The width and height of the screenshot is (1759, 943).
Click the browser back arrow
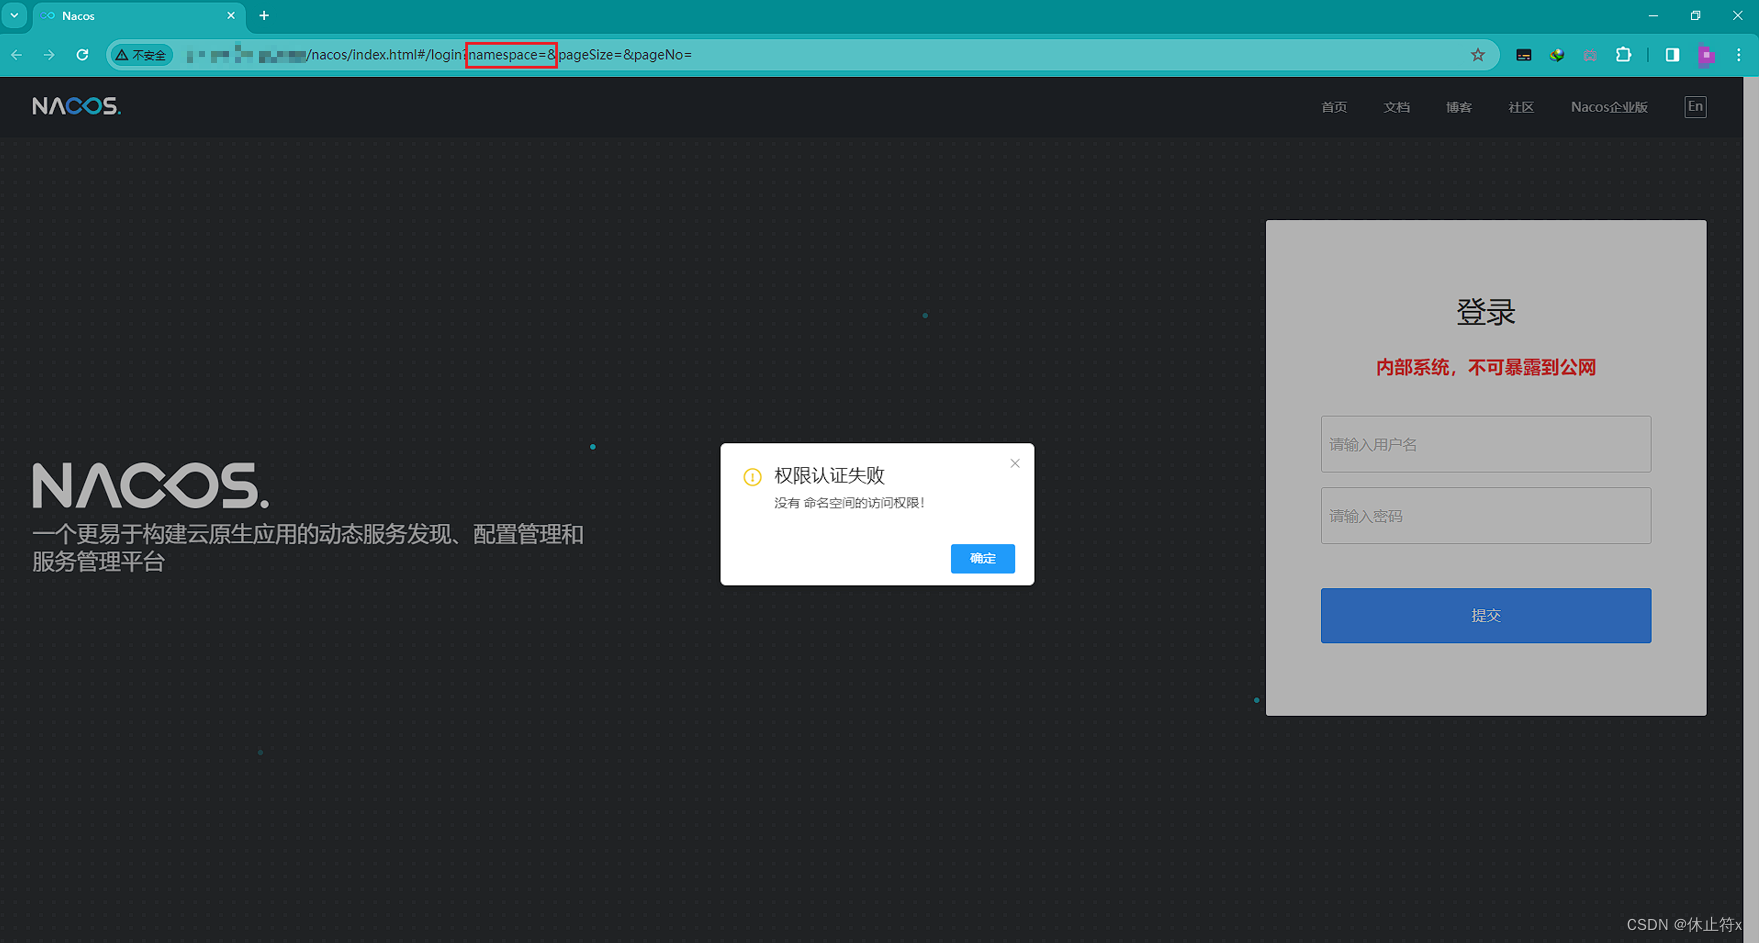pos(17,55)
